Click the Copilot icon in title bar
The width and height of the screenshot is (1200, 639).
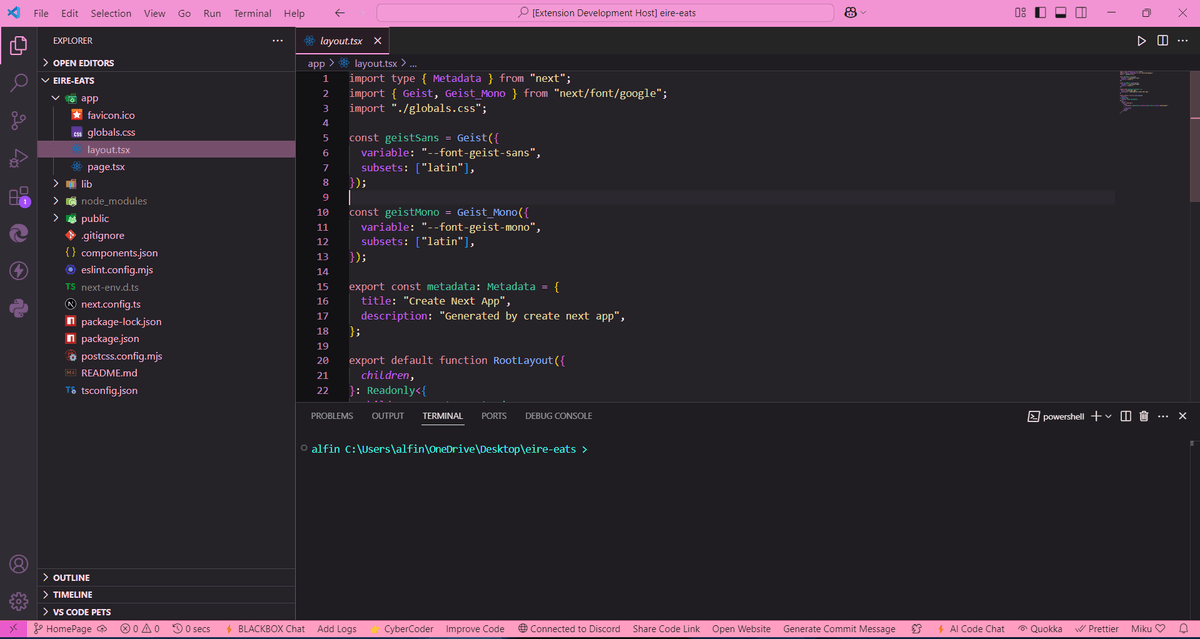(x=850, y=13)
